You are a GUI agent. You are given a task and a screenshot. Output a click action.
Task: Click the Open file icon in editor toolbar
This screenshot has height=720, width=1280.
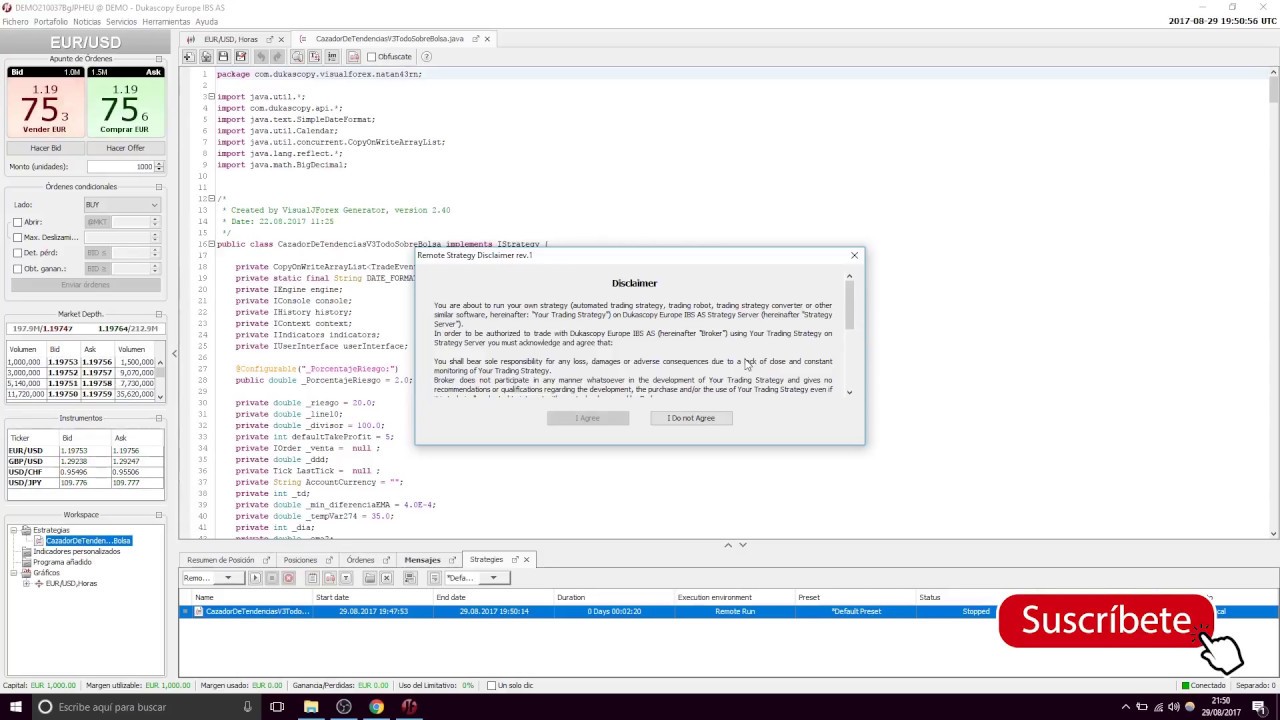206,57
